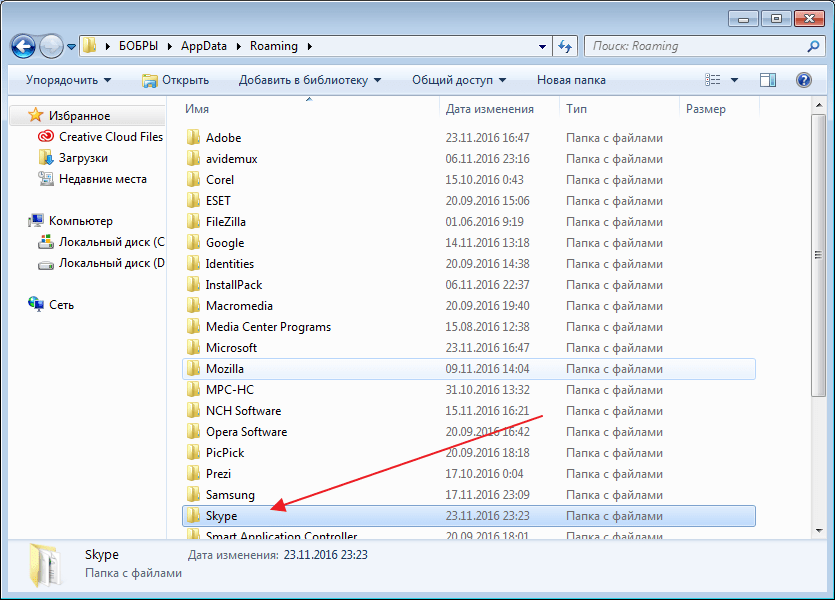The width and height of the screenshot is (835, 600).
Task: Open the recent pages dropdown arrow
Action: tap(71, 47)
